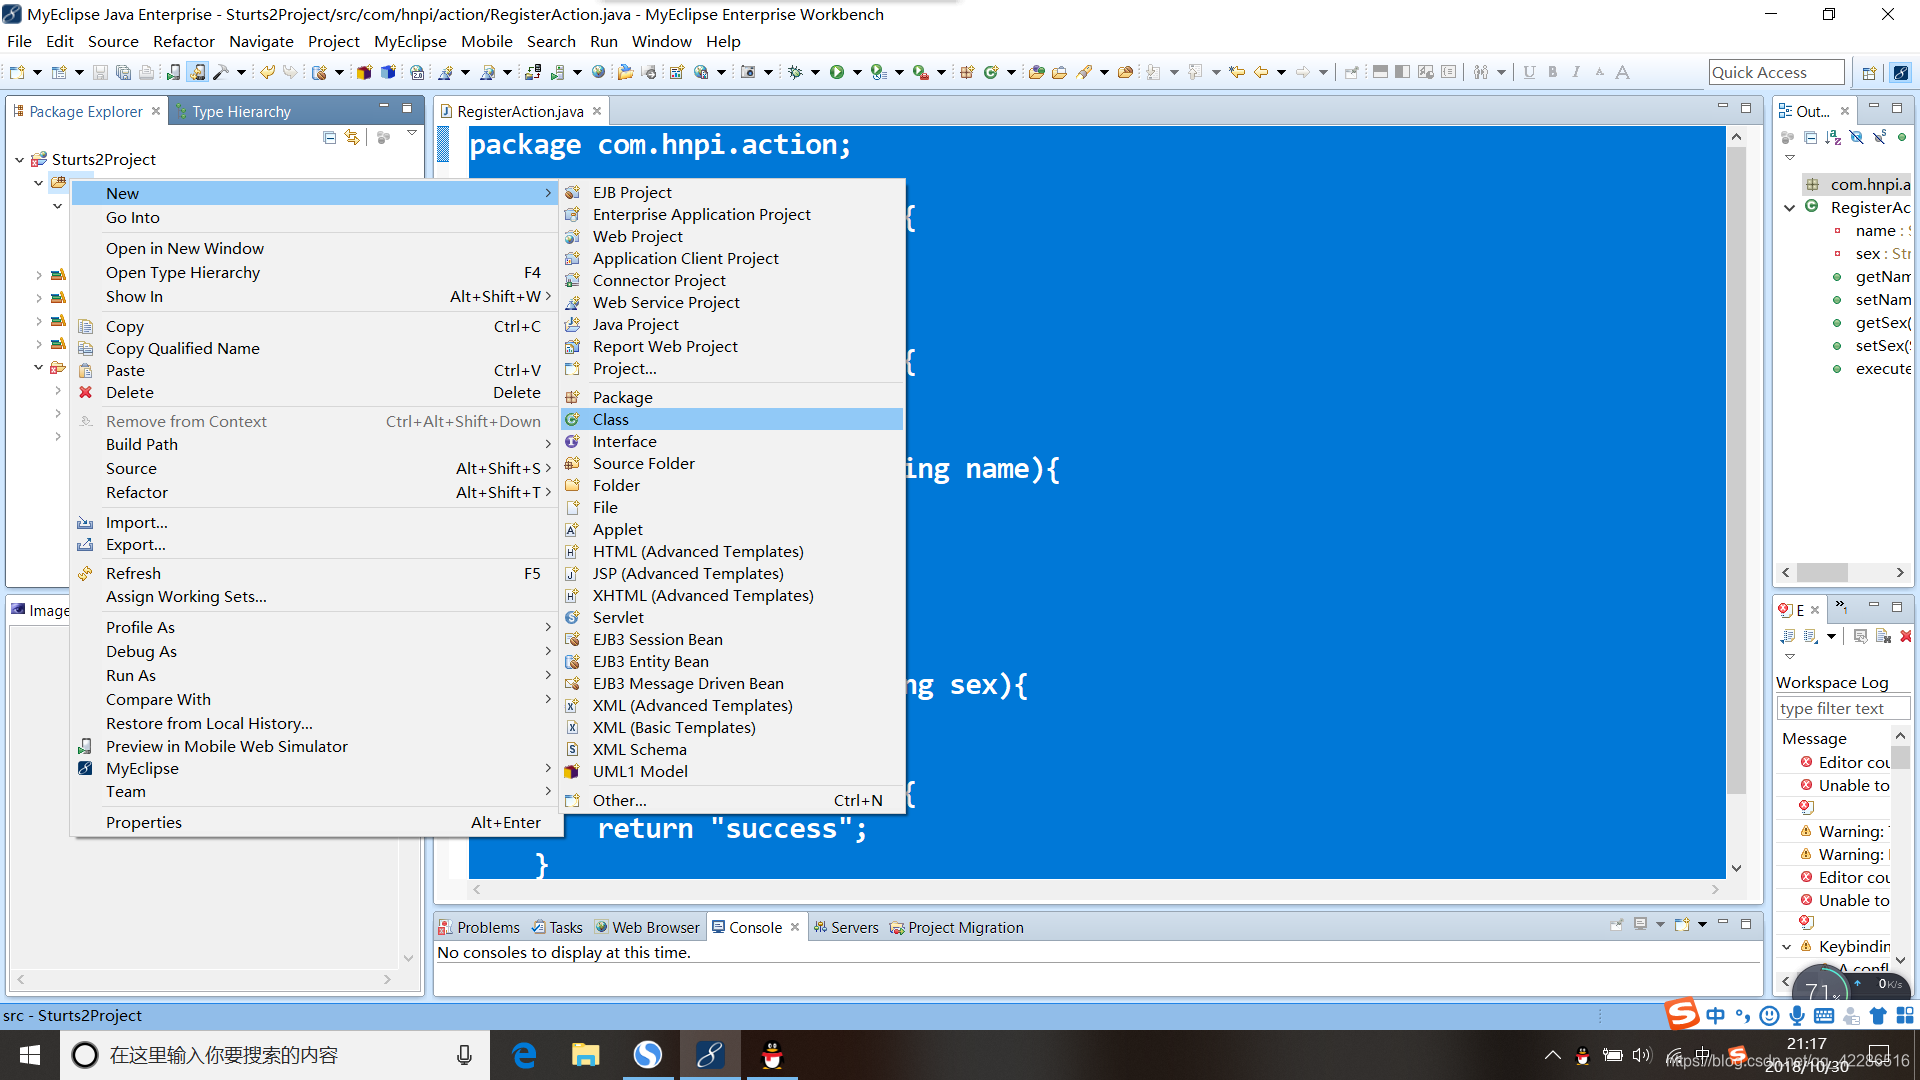Screen dimensions: 1920x1080
Task: Click the Sogou input method logo
Action: point(1682,1013)
